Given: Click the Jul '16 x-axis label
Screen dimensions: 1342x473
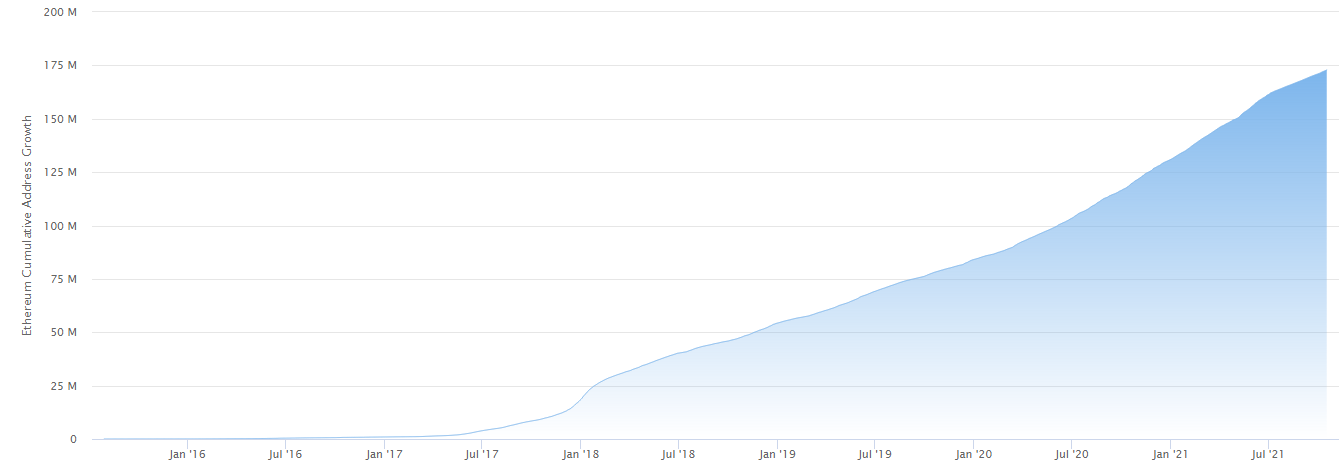Looking at the screenshot, I should (285, 454).
